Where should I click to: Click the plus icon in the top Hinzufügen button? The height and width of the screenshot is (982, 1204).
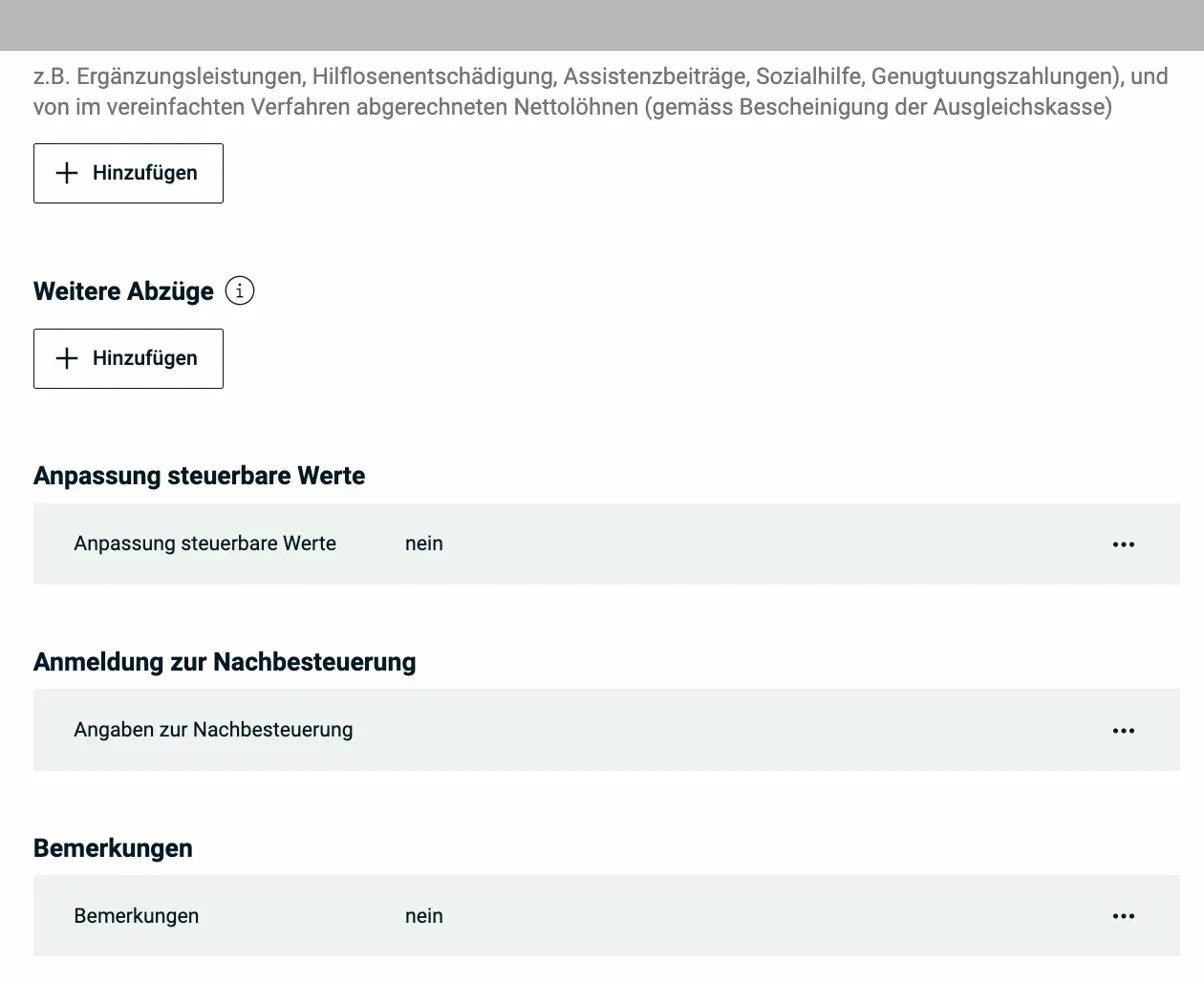[66, 173]
